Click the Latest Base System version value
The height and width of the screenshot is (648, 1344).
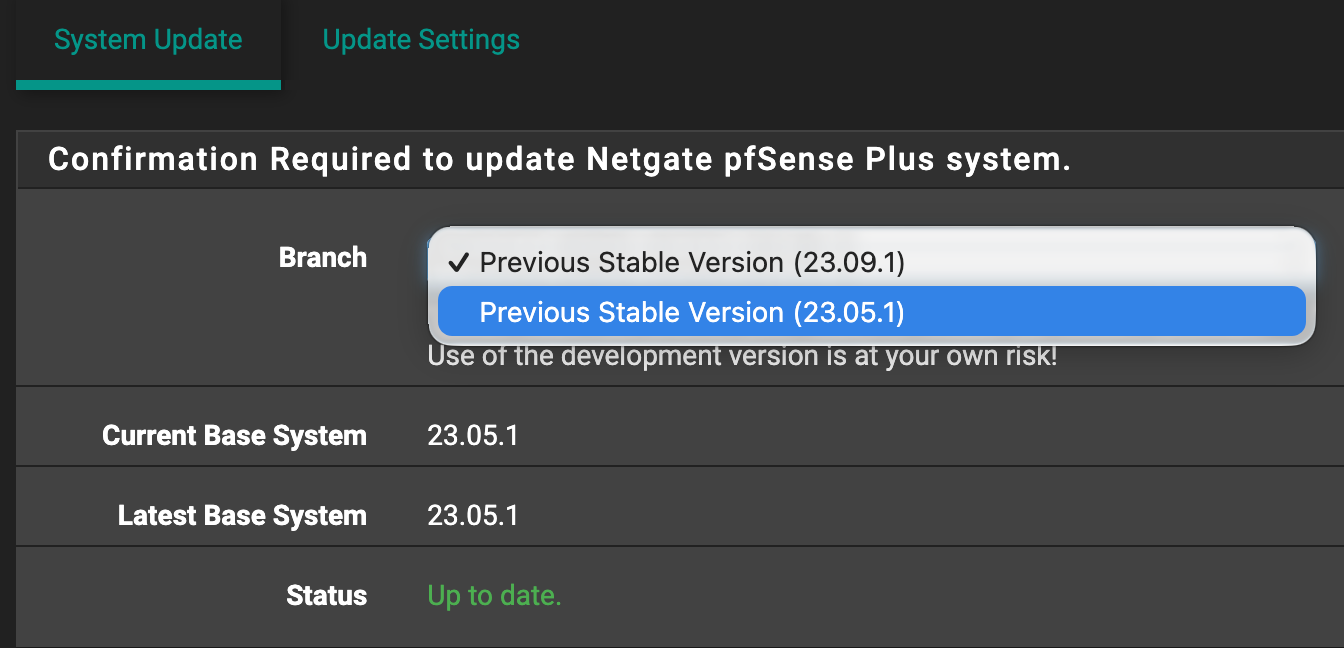pos(472,516)
